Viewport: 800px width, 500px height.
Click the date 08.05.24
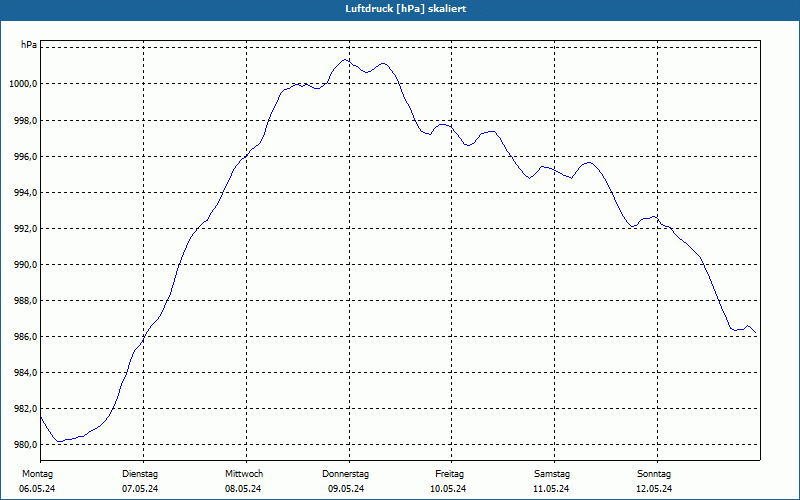point(243,489)
